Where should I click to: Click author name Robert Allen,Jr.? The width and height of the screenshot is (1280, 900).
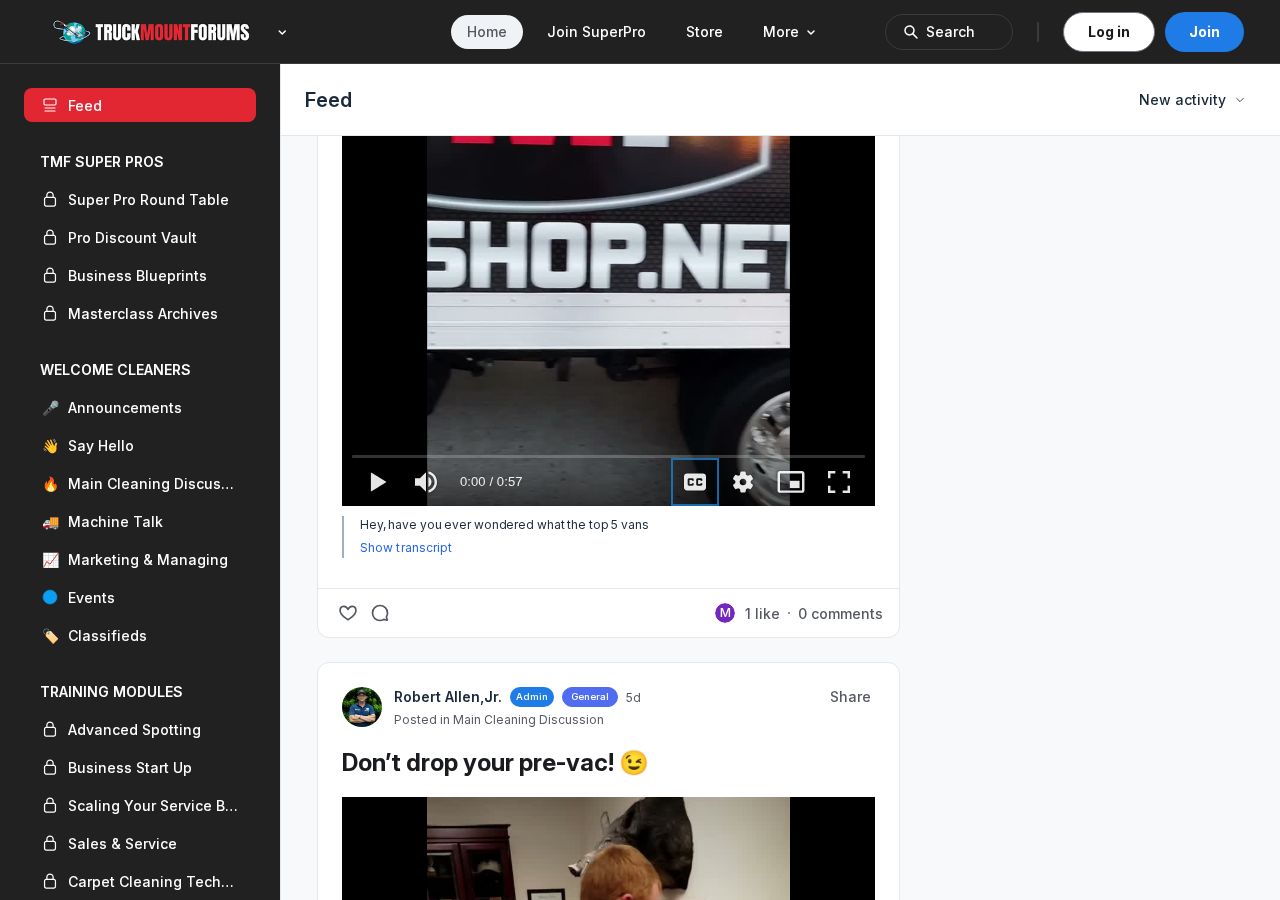tap(448, 697)
